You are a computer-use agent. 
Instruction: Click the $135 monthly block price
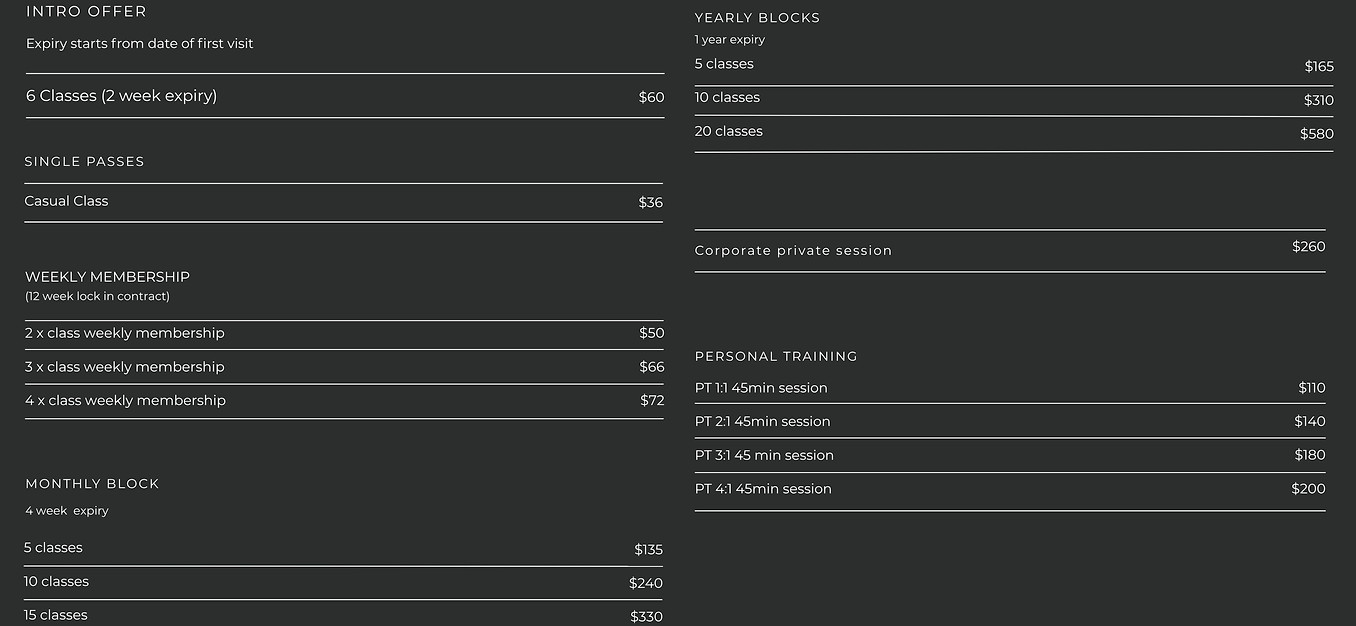648,550
